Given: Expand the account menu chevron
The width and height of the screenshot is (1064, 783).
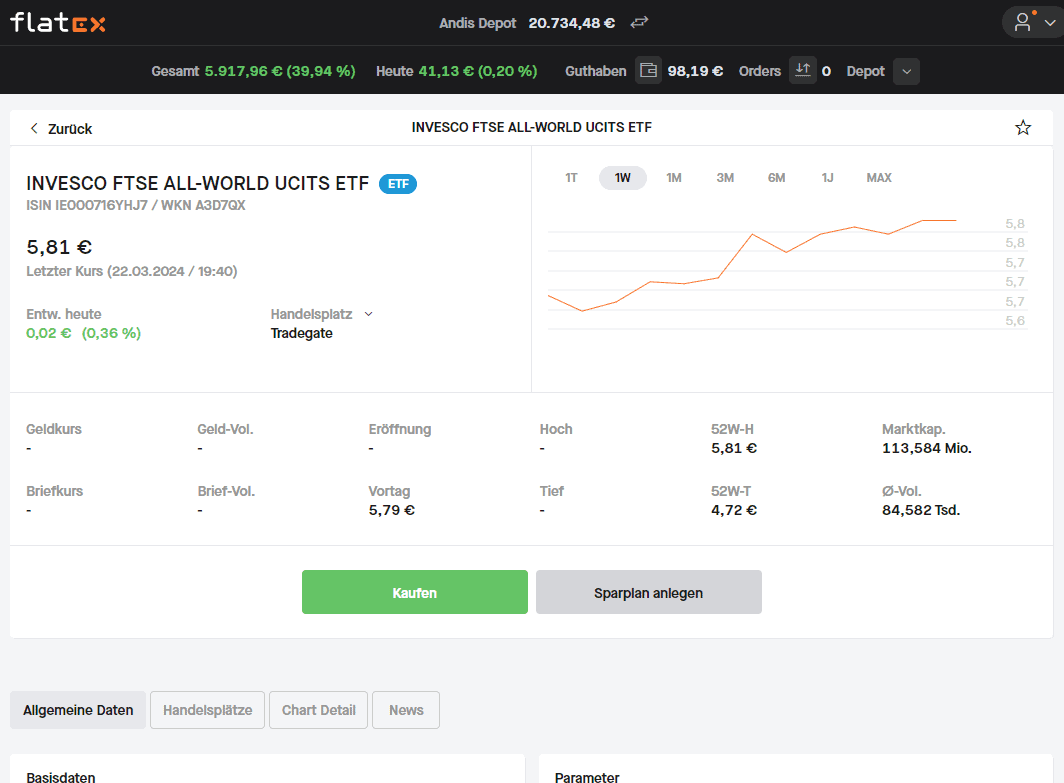Looking at the screenshot, I should pyautogui.click(x=1050, y=23).
